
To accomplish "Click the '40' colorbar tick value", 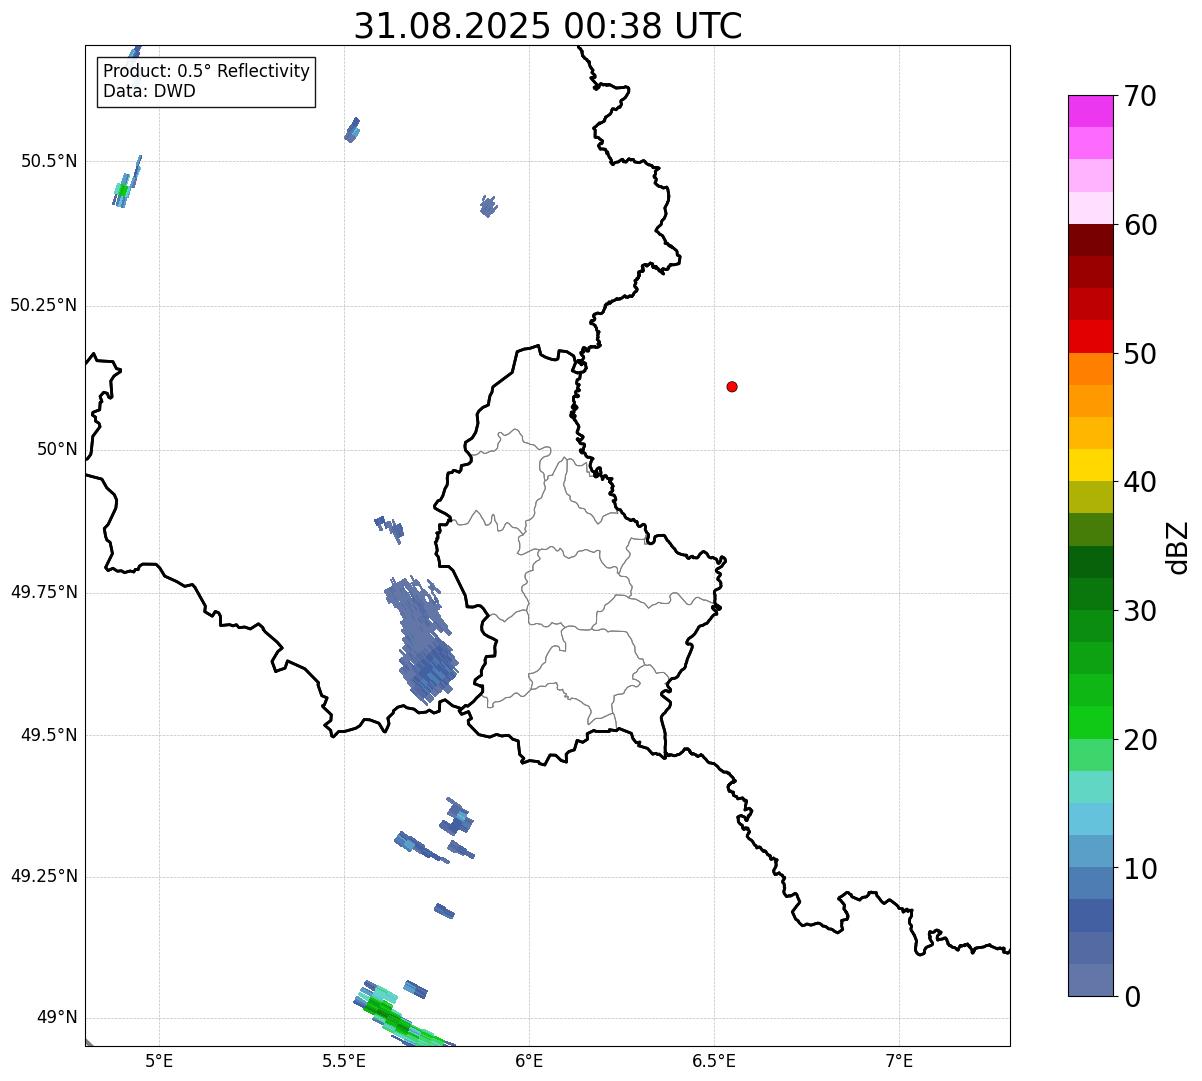I will click(1140, 482).
